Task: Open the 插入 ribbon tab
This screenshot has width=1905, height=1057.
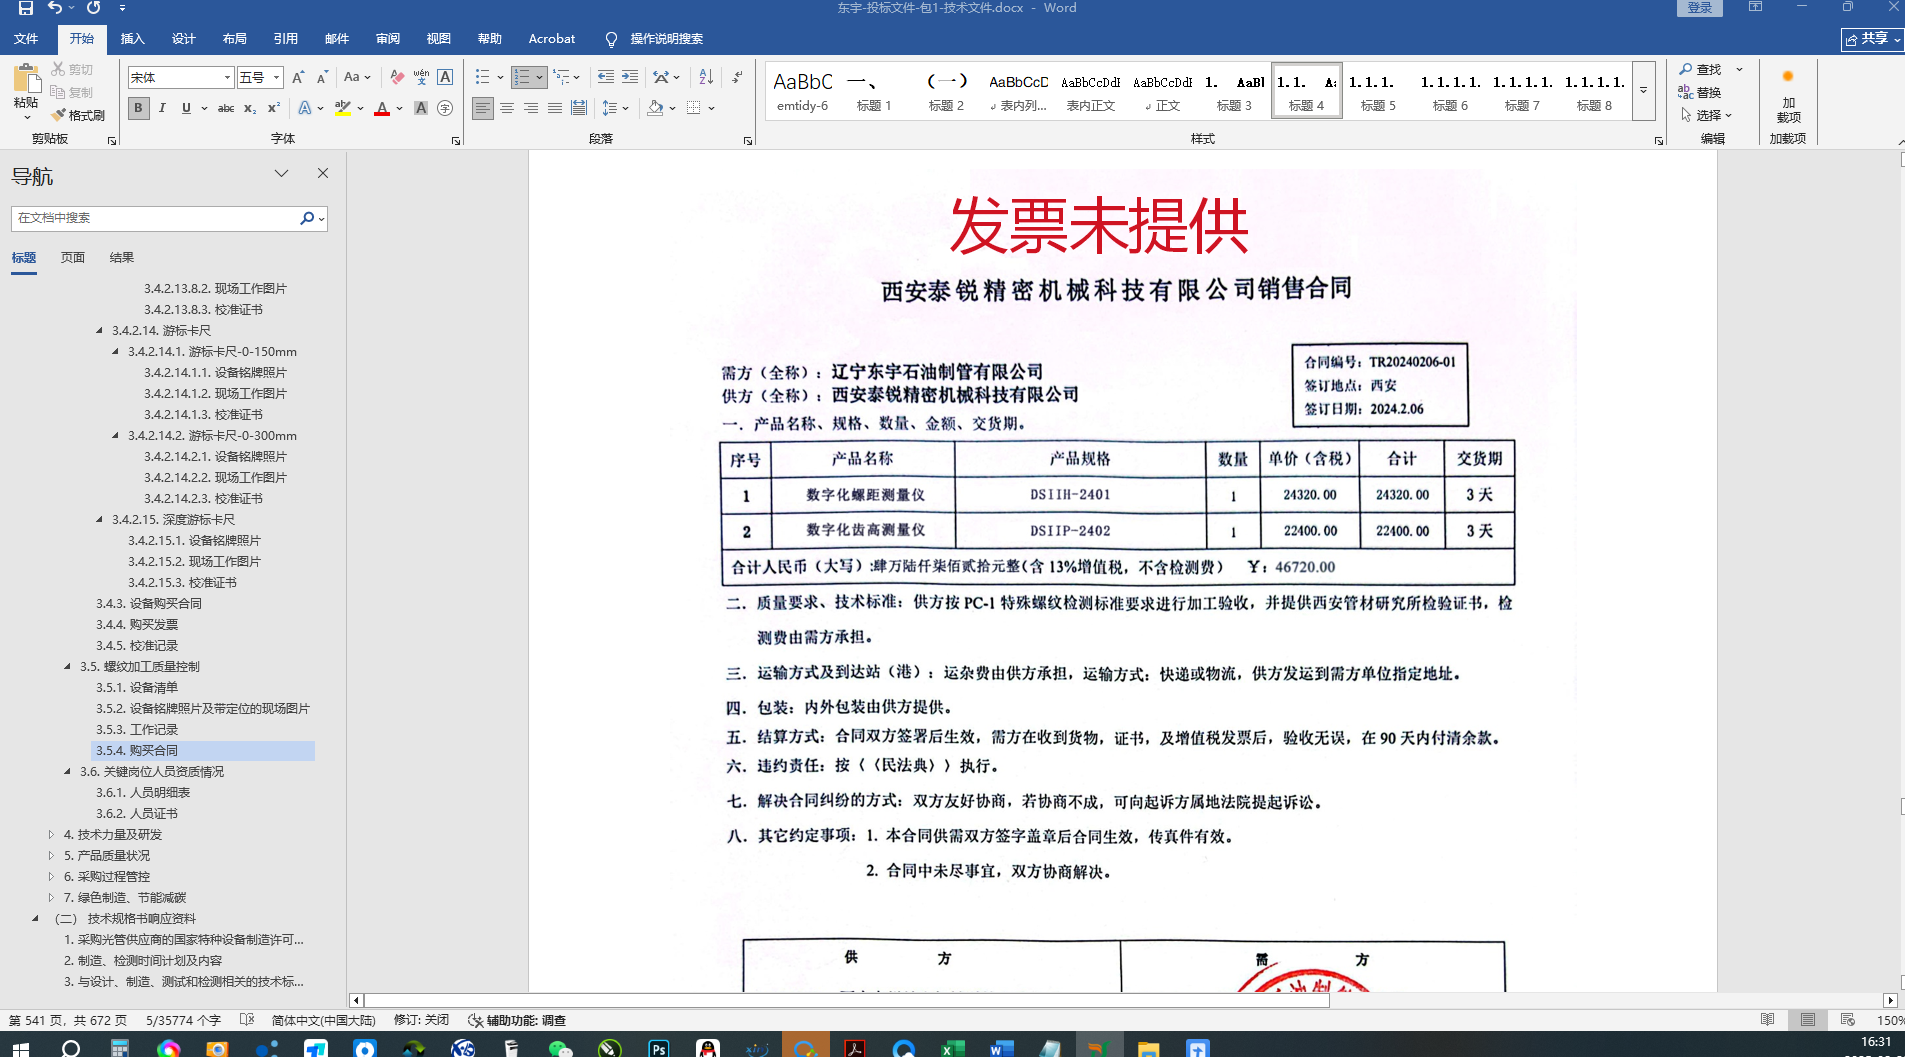Action: click(132, 39)
